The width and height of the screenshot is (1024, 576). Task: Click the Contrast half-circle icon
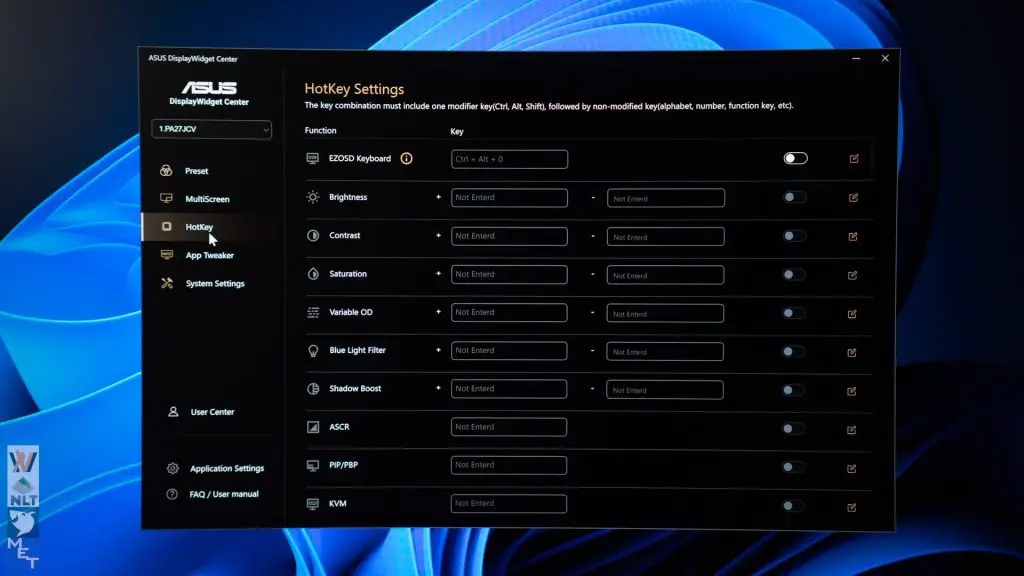(x=313, y=235)
